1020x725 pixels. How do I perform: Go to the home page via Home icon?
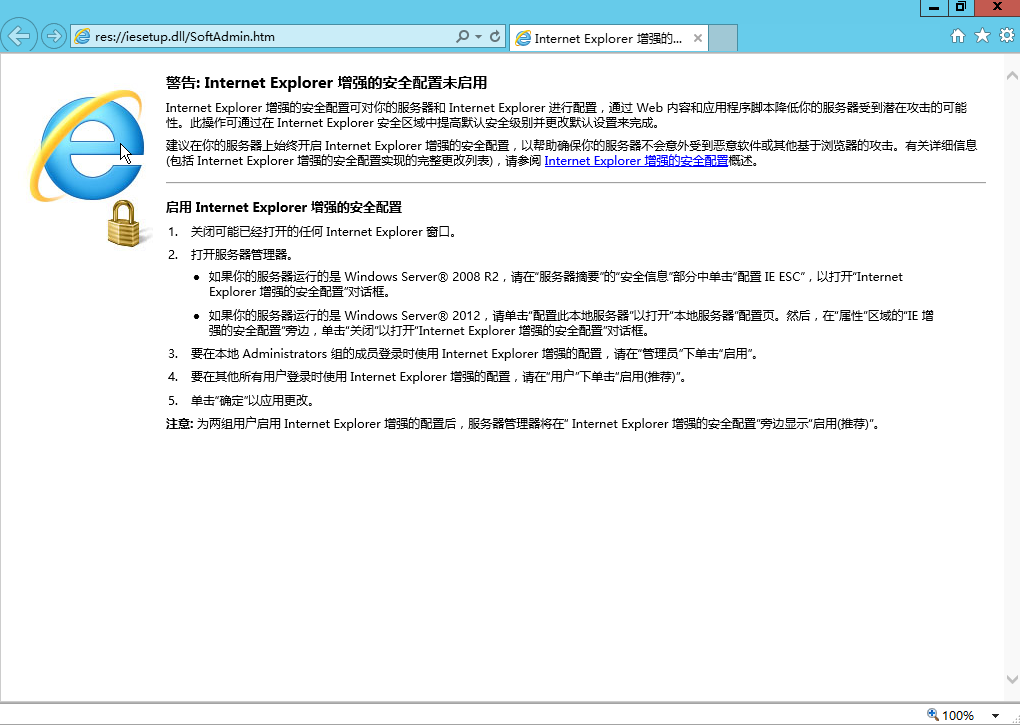958,36
